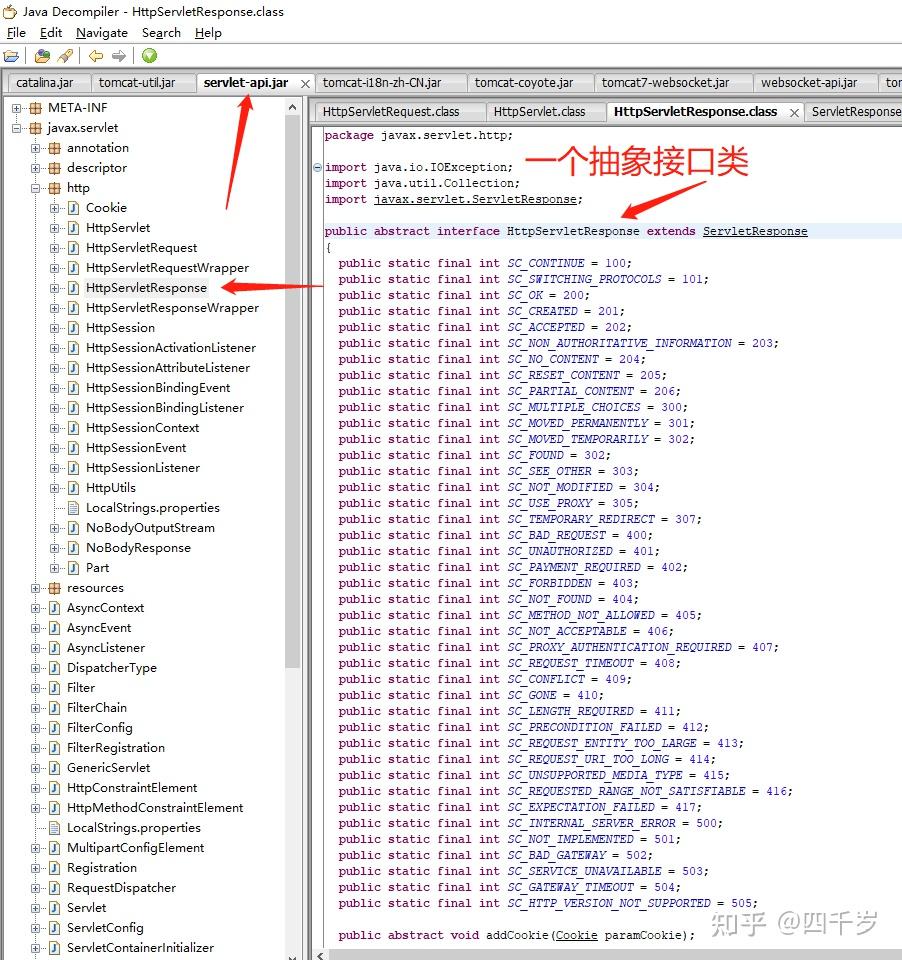Click the tree panel vertical scrollbar thumb
This screenshot has width=902, height=960.
[x=293, y=392]
